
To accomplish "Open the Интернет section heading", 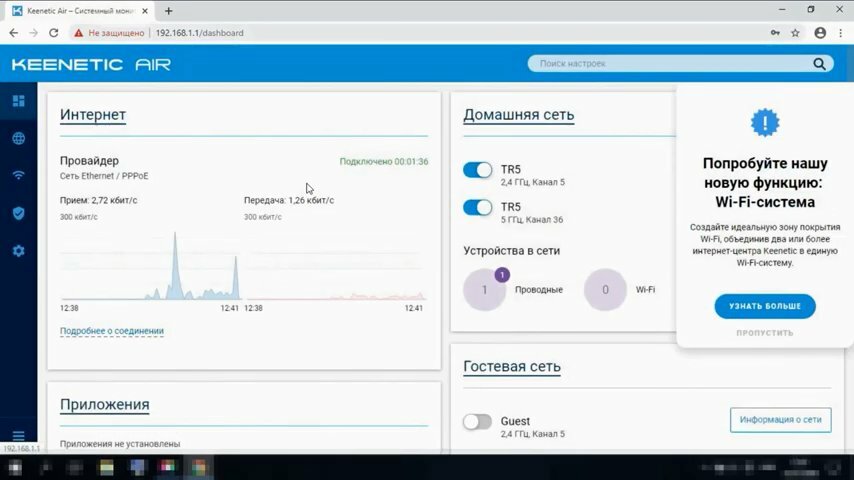I will [x=93, y=115].
